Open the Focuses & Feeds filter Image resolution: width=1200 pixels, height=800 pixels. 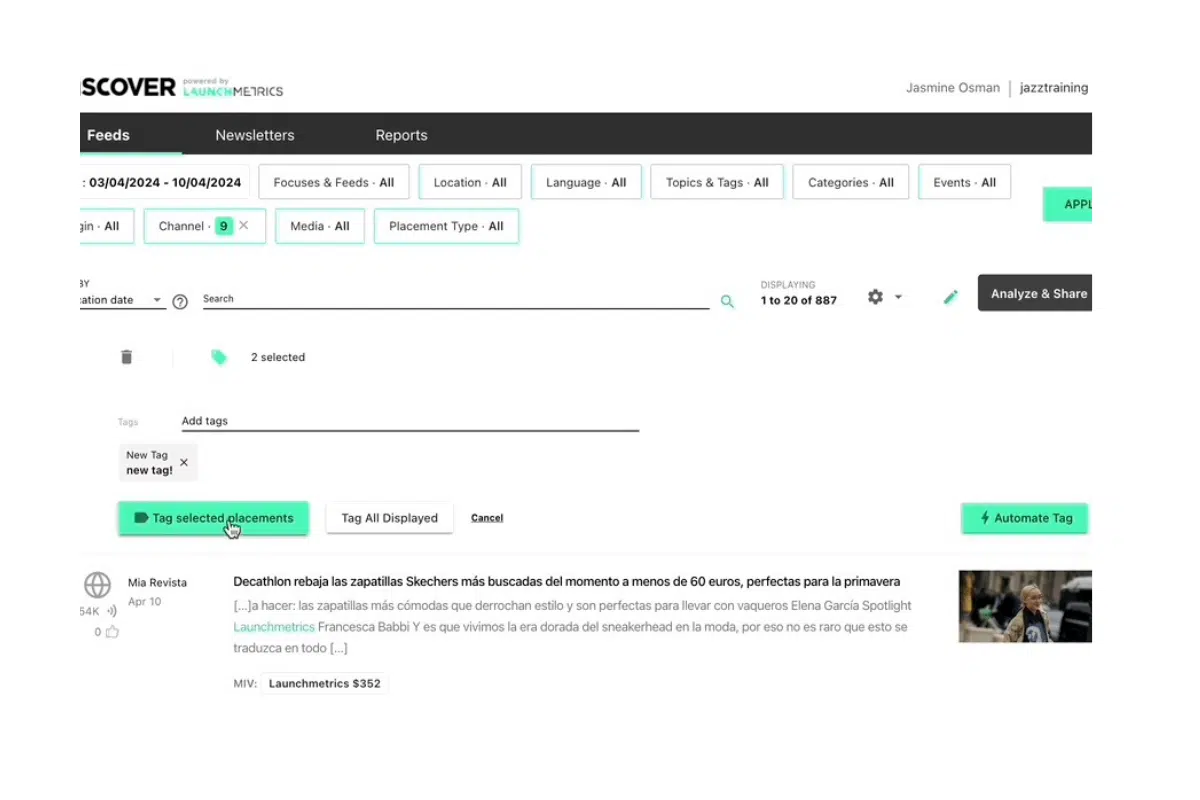(x=333, y=183)
